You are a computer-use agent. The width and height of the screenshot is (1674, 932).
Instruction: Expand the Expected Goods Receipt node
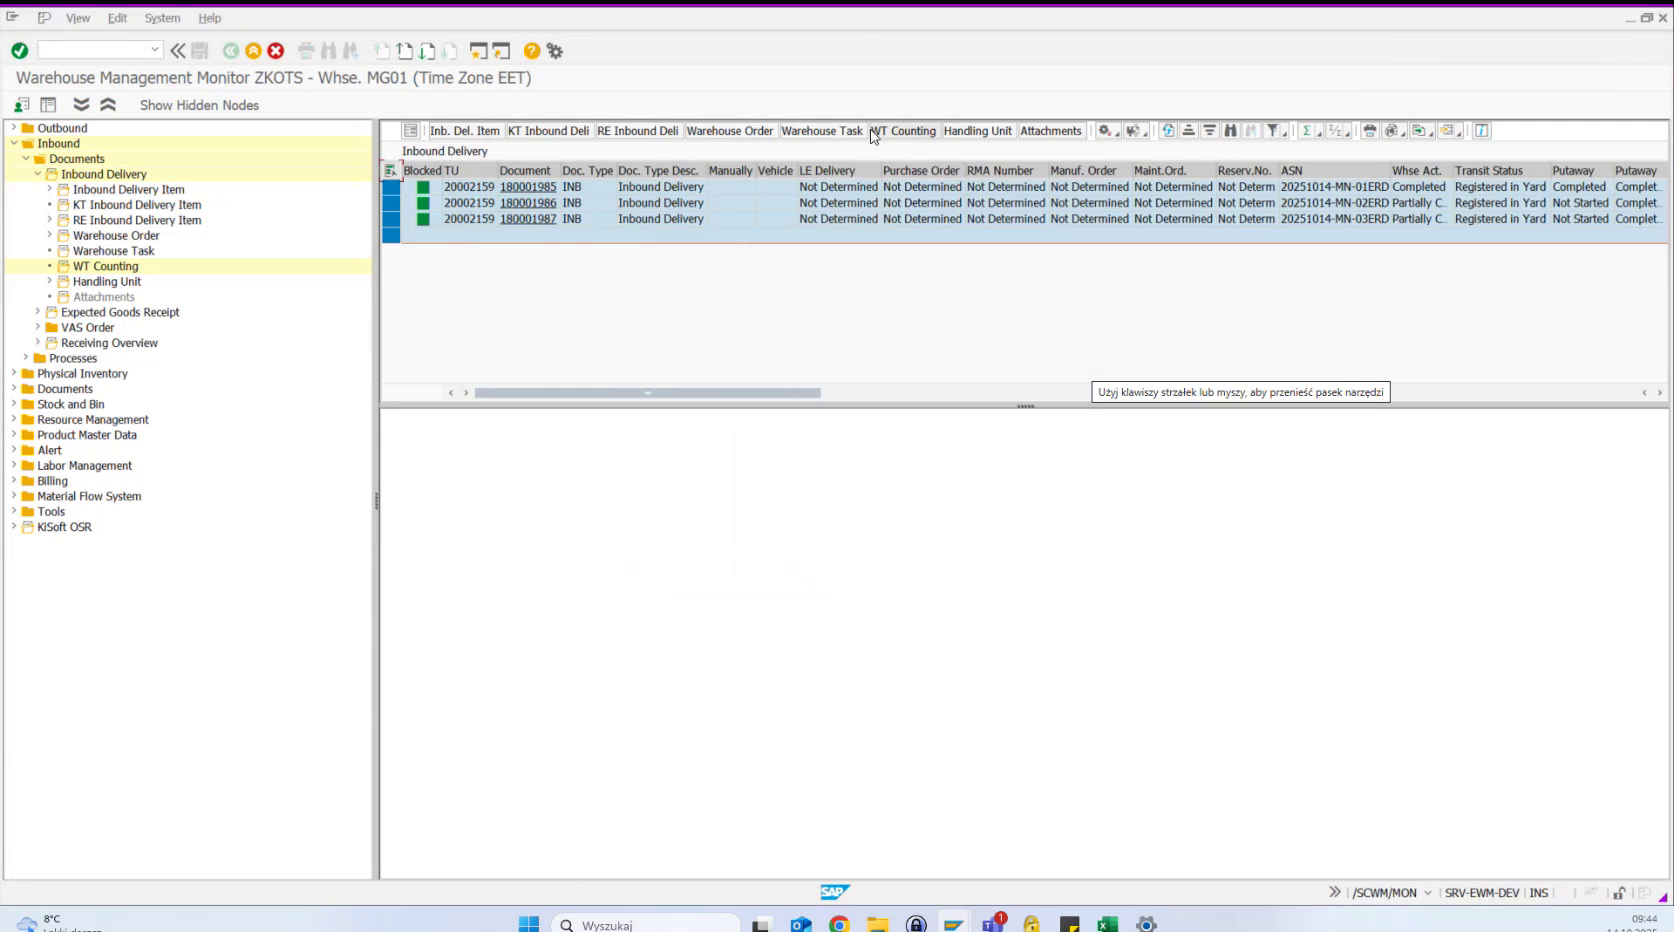coord(38,311)
